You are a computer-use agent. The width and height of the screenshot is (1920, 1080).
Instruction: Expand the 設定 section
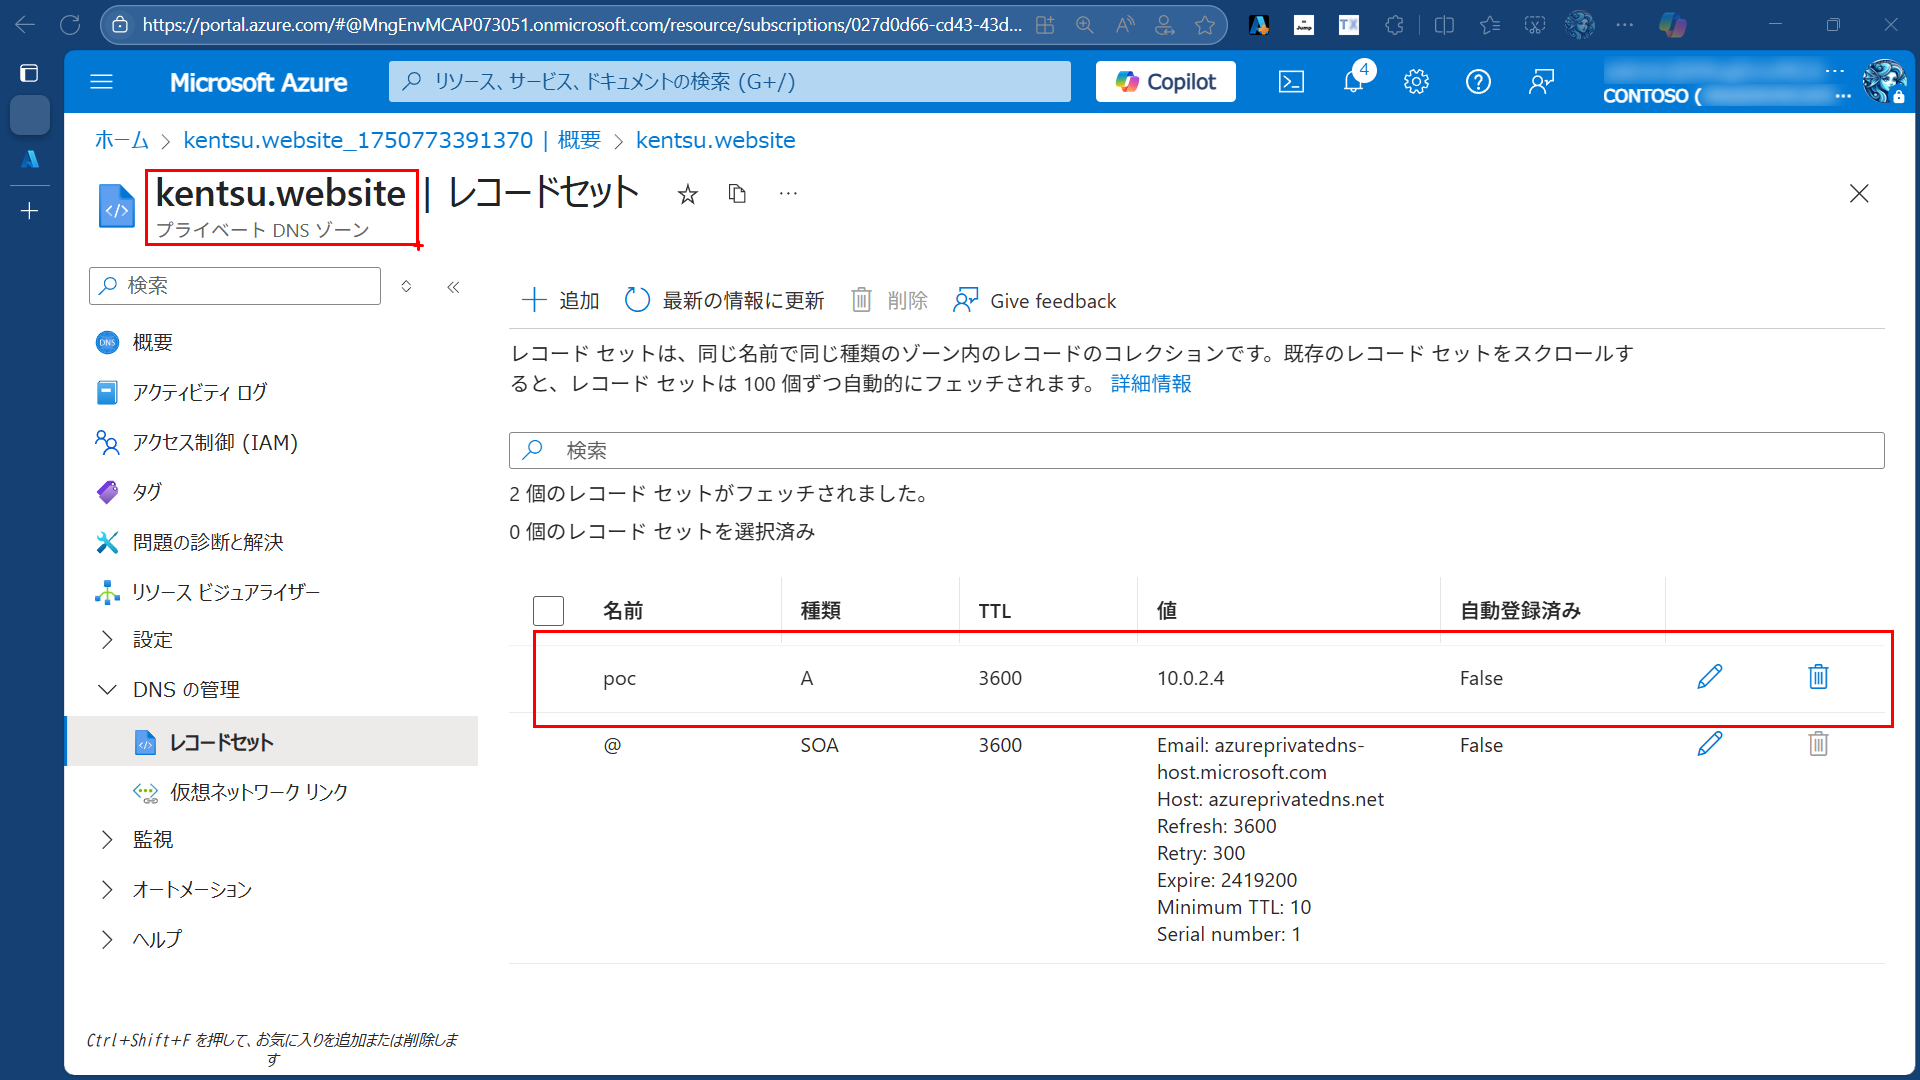152,640
